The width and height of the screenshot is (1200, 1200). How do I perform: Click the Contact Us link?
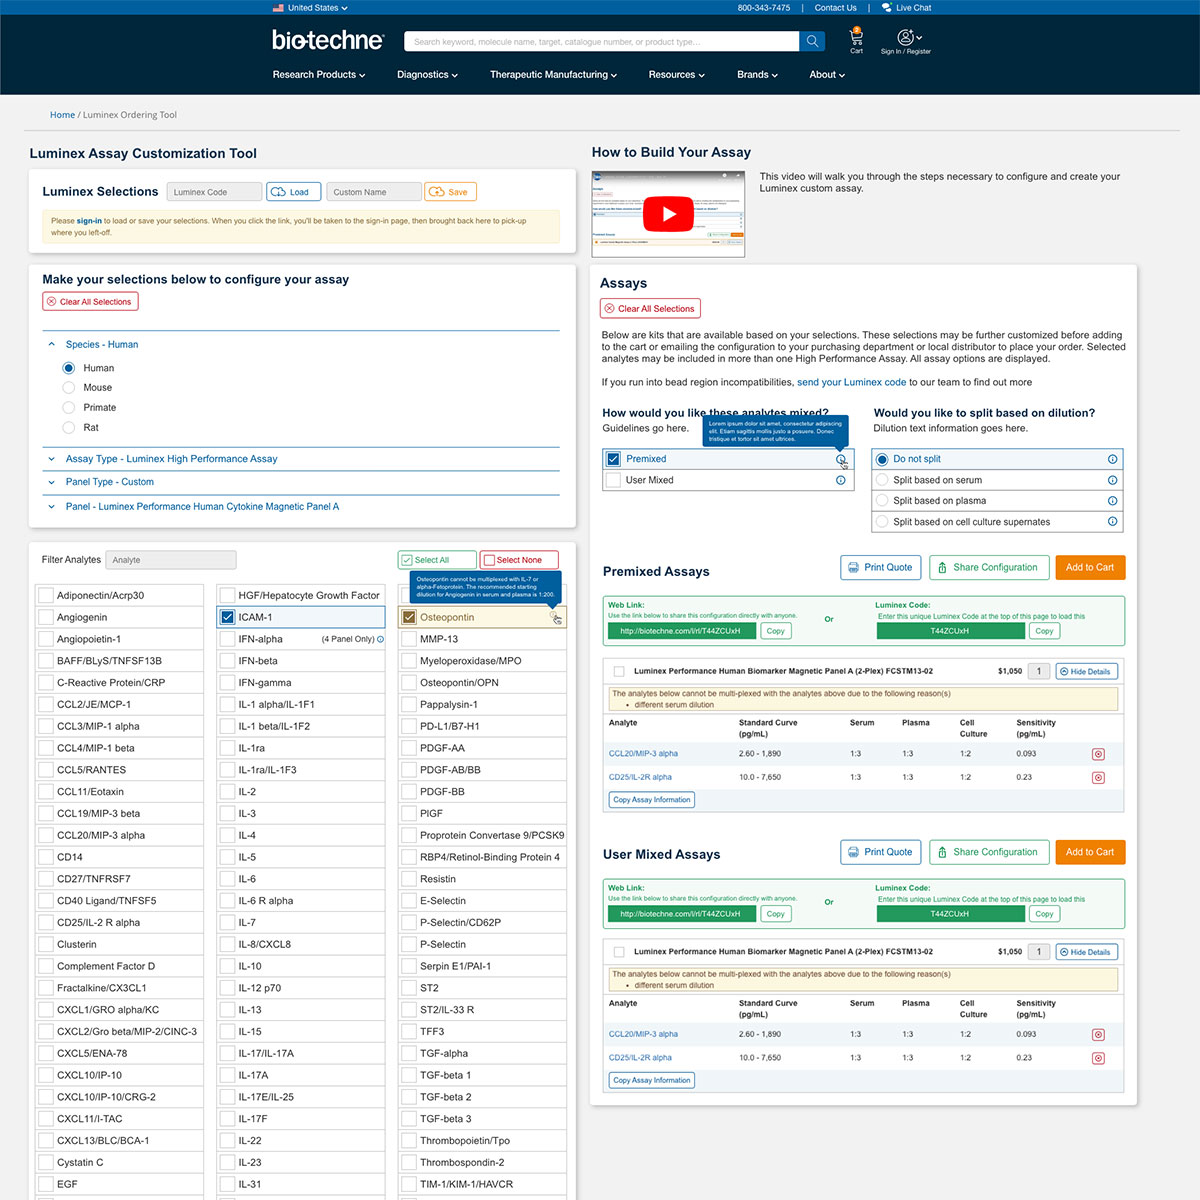pyautogui.click(x=835, y=8)
